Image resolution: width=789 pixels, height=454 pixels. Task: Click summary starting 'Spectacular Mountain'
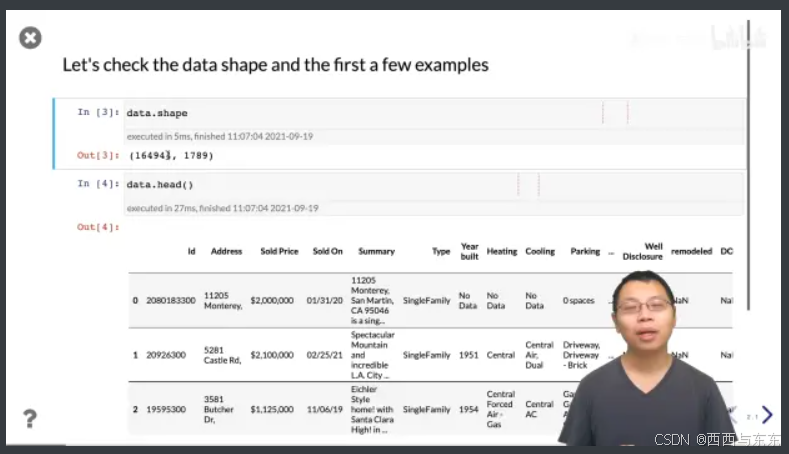(x=372, y=355)
